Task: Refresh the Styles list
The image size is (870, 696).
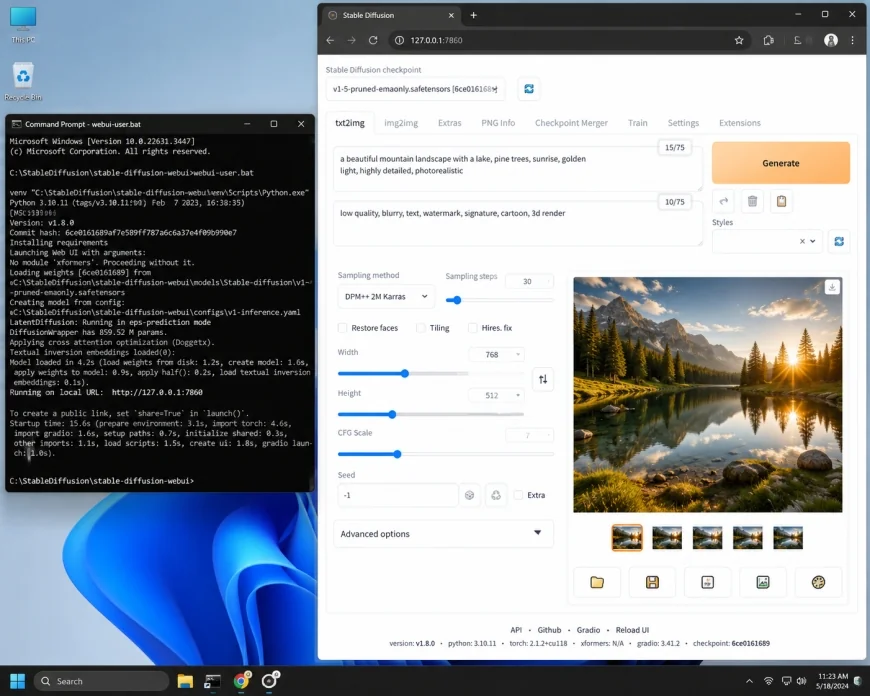Action: (x=839, y=241)
